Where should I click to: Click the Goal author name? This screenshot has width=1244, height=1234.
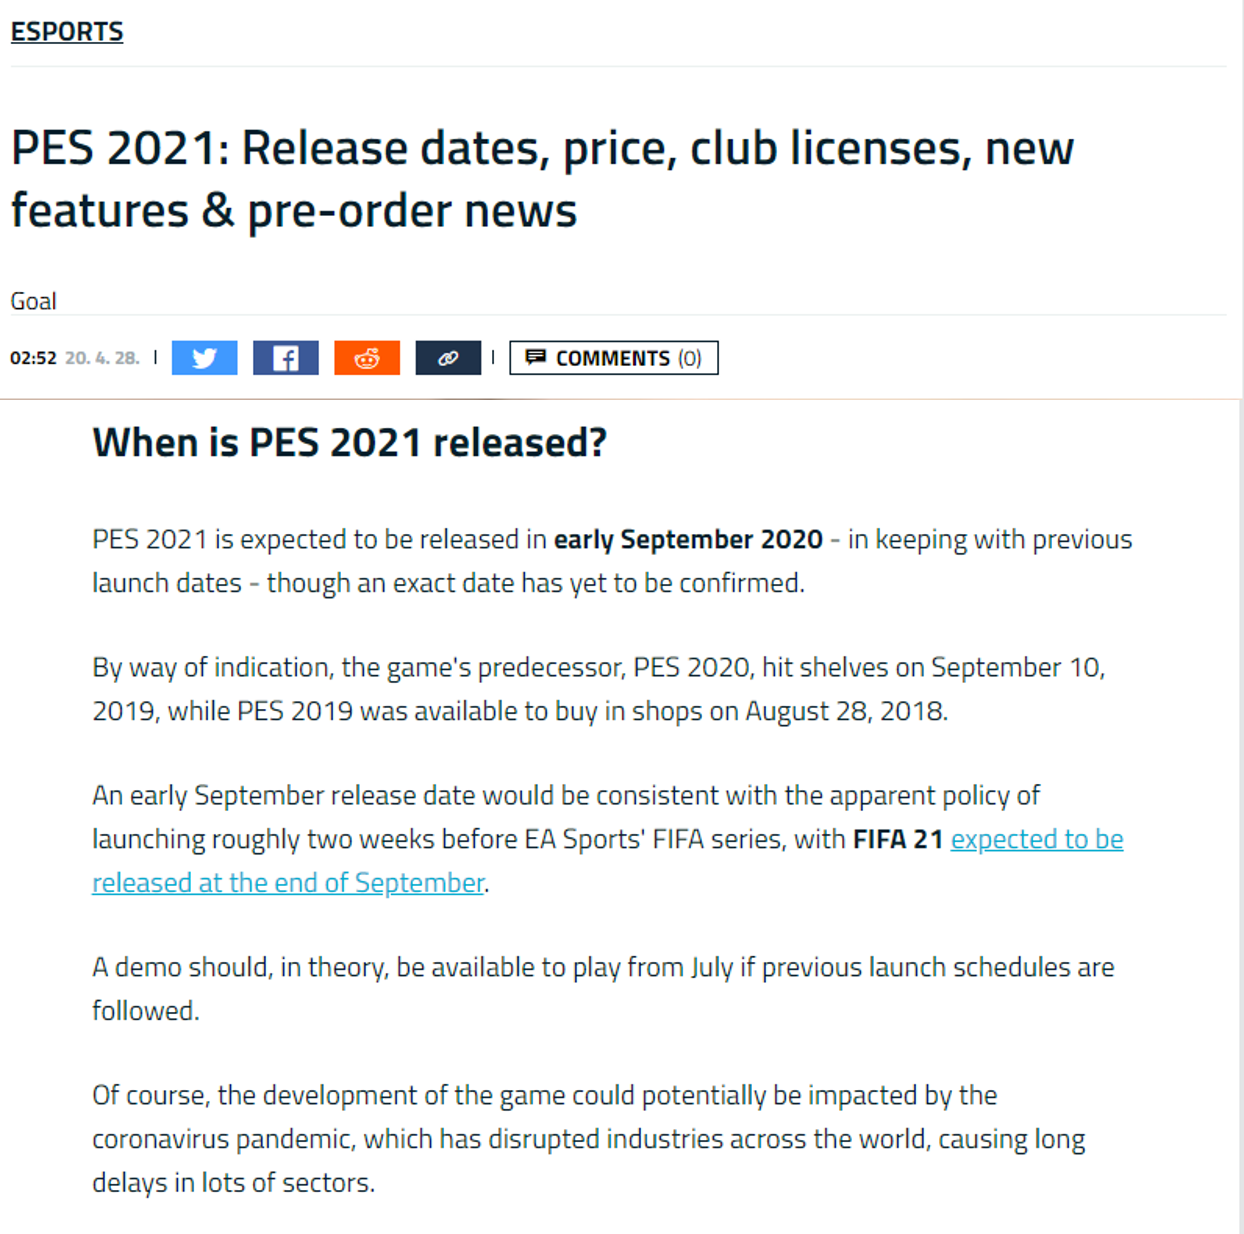[x=33, y=301]
